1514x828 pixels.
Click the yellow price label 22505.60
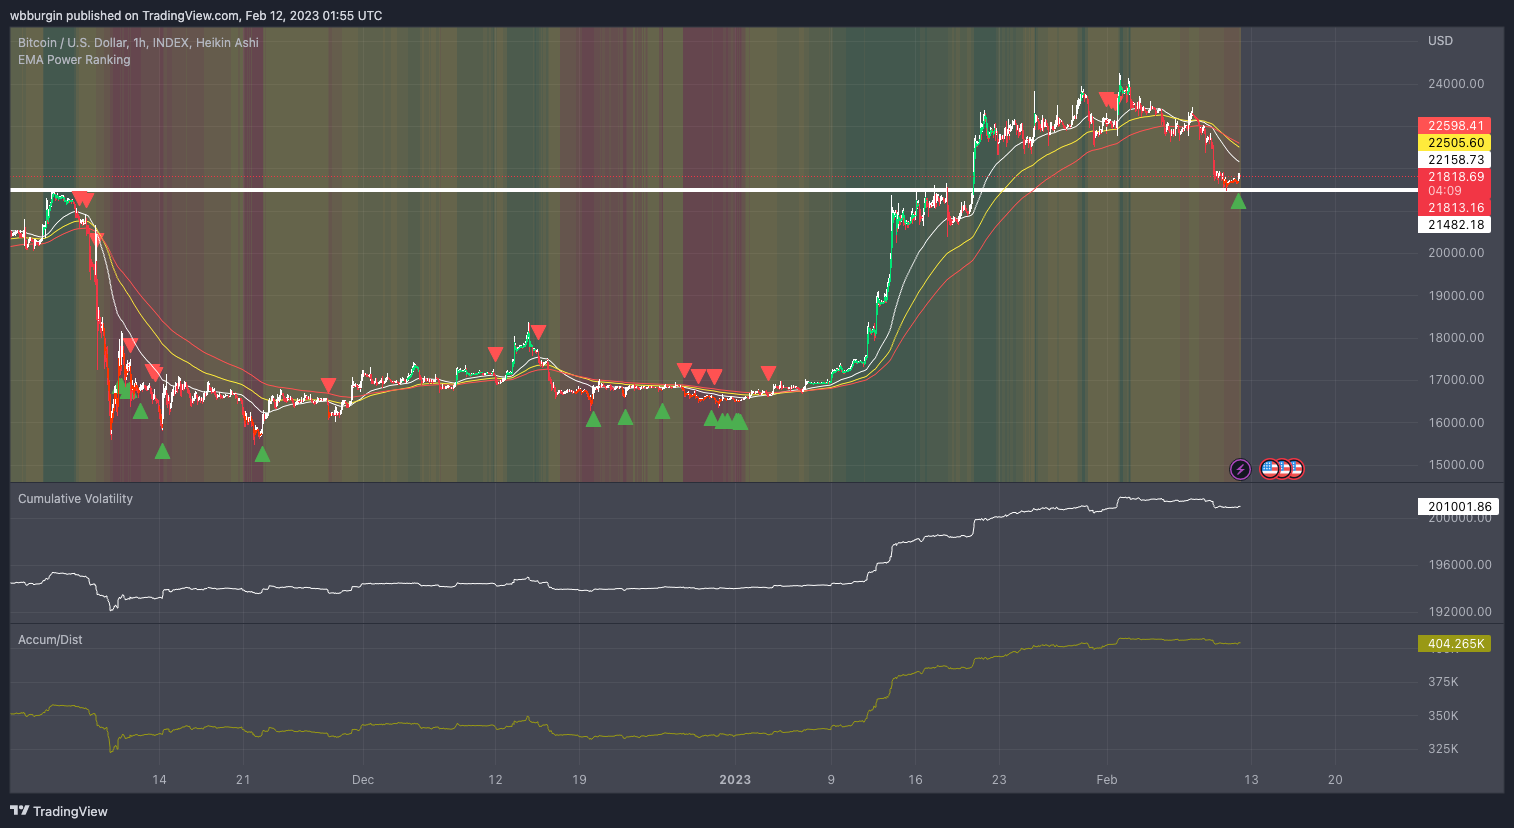tap(1454, 143)
